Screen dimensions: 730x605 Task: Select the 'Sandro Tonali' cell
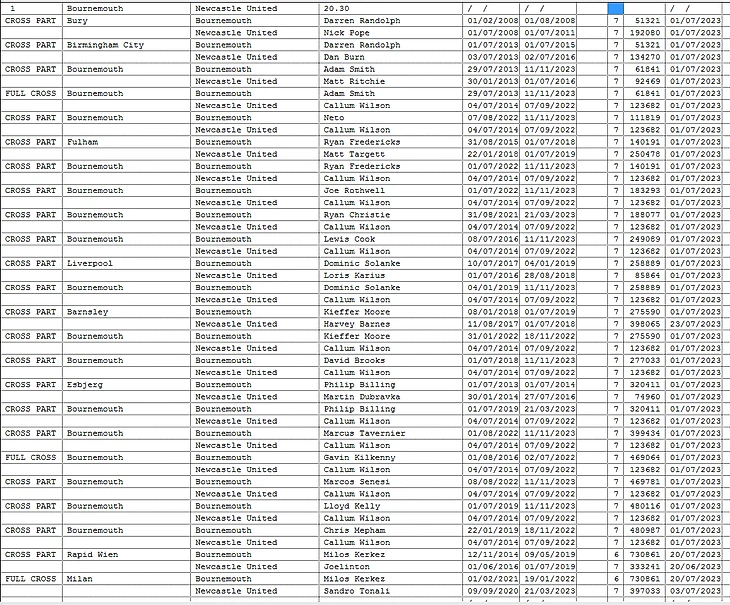point(391,591)
